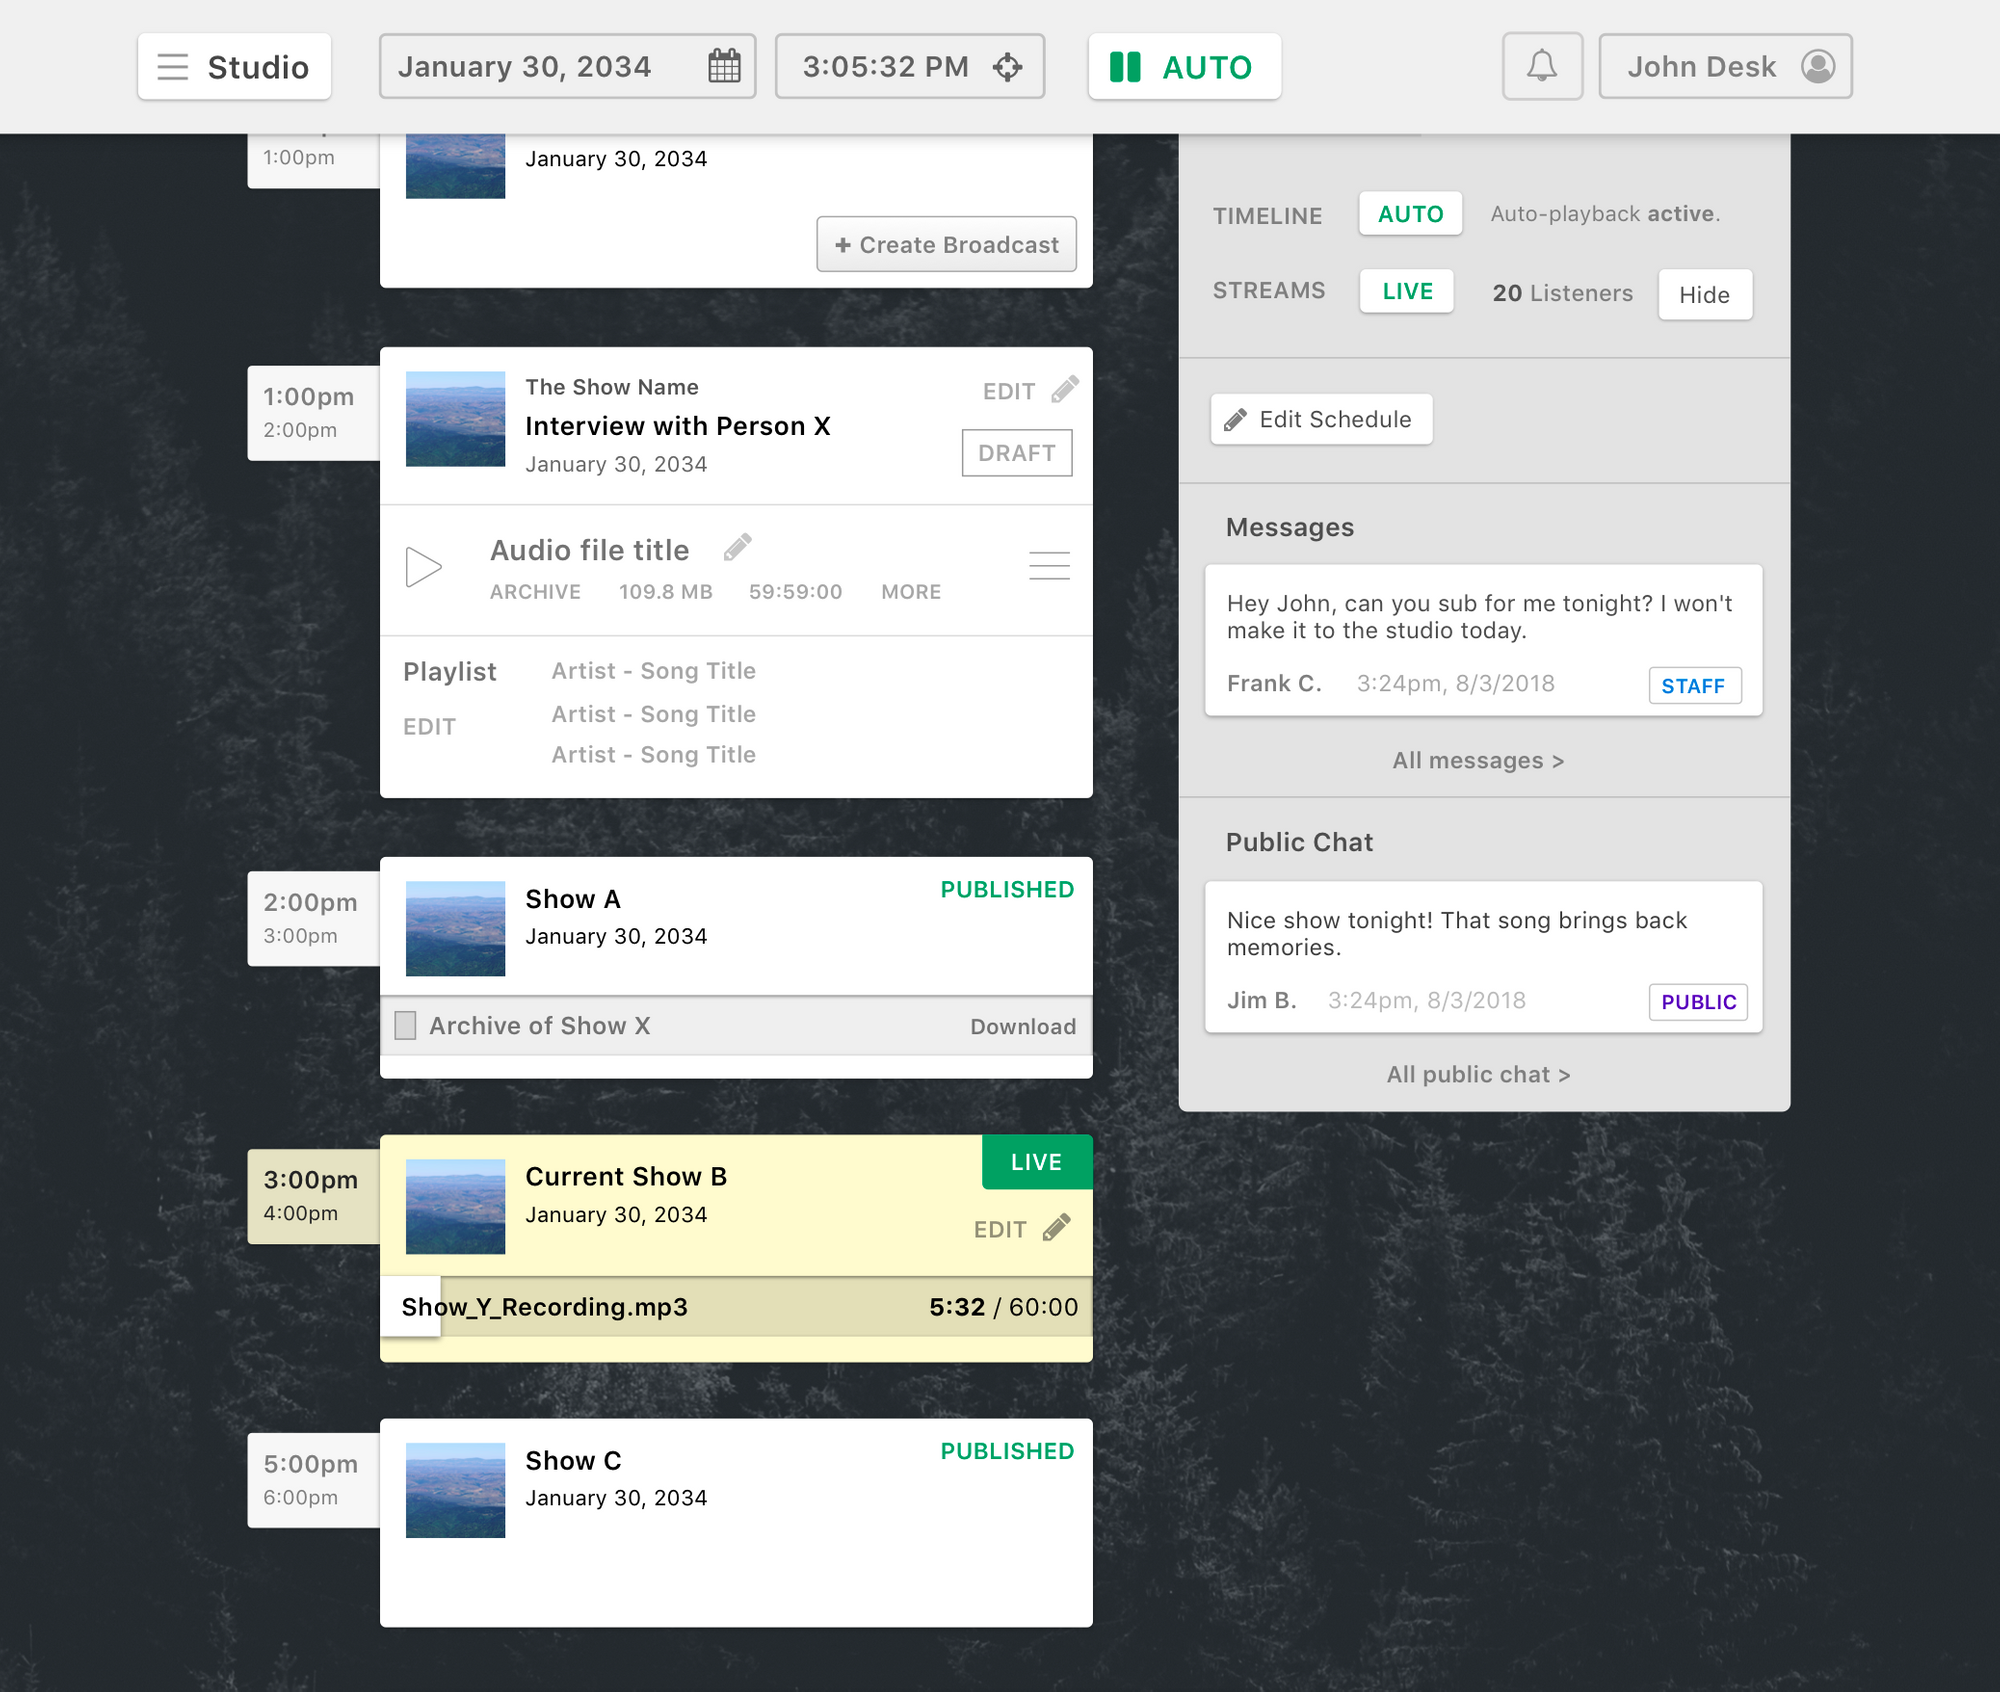Viewport: 2000px width, 1692px height.
Task: Click the PUBLISHED status on Show A
Action: coord(1007,890)
